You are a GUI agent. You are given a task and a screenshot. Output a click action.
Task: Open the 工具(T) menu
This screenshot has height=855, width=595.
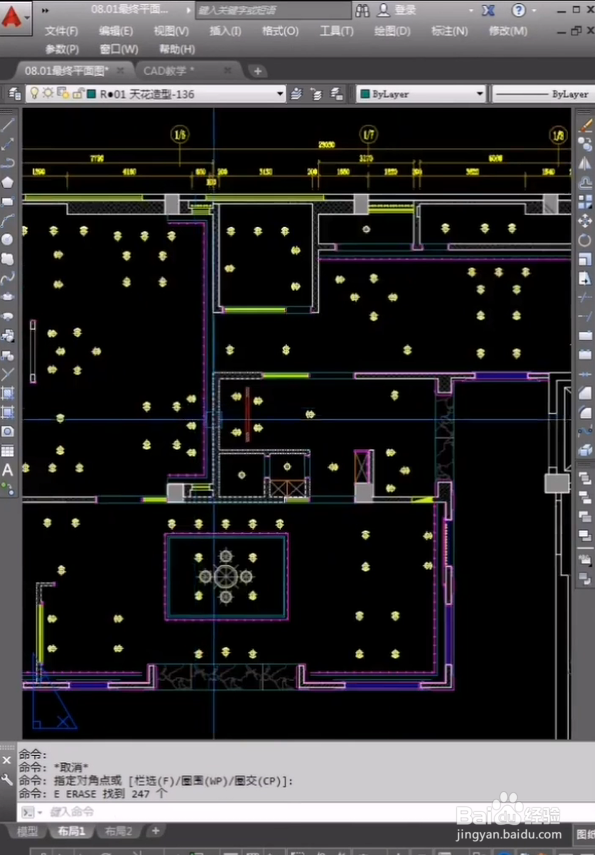tap(336, 31)
